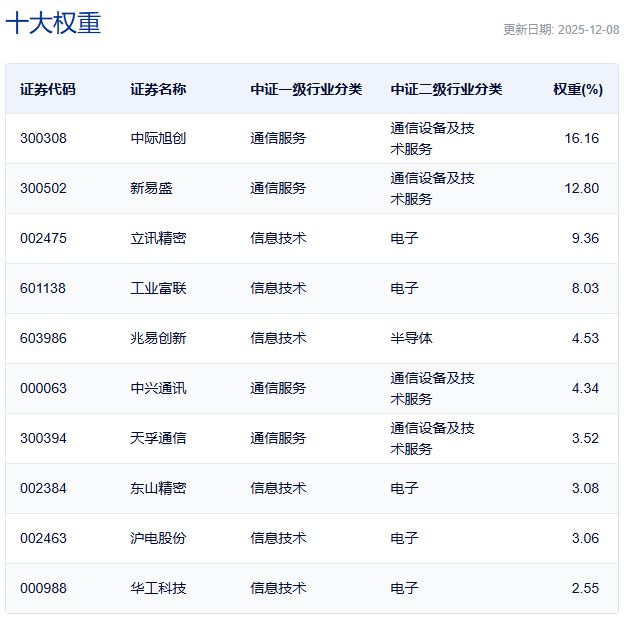Click the 十大权重 section title
Image resolution: width=624 pixels, height=620 pixels.
54,24
